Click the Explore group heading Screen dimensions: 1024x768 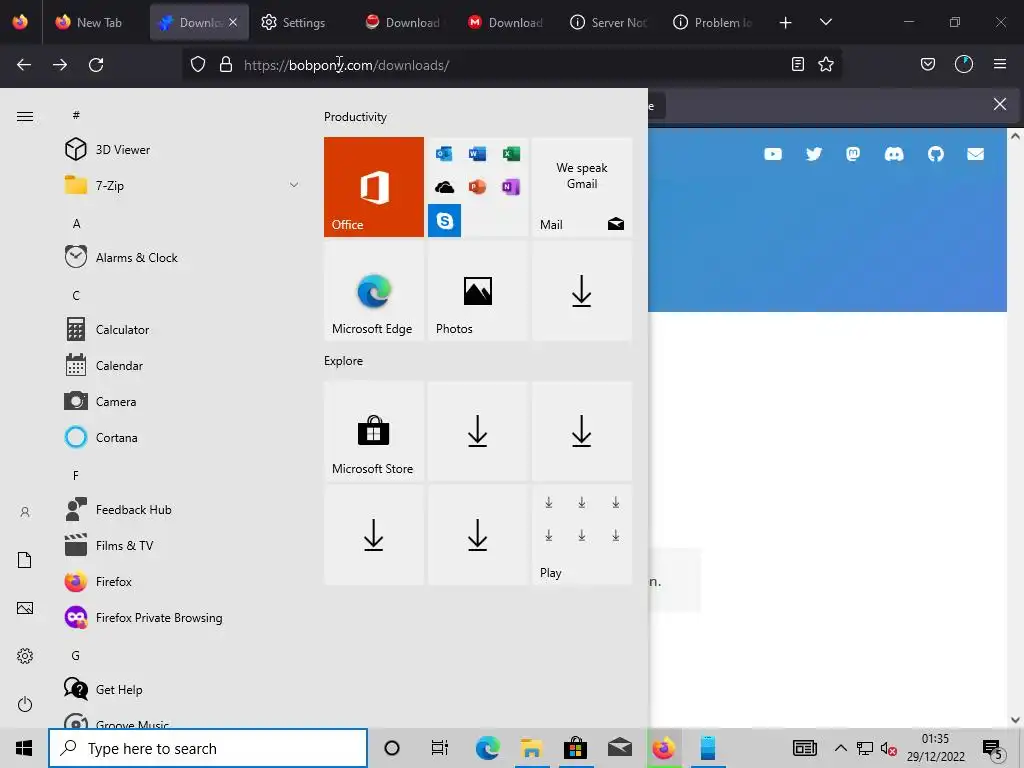coord(344,360)
